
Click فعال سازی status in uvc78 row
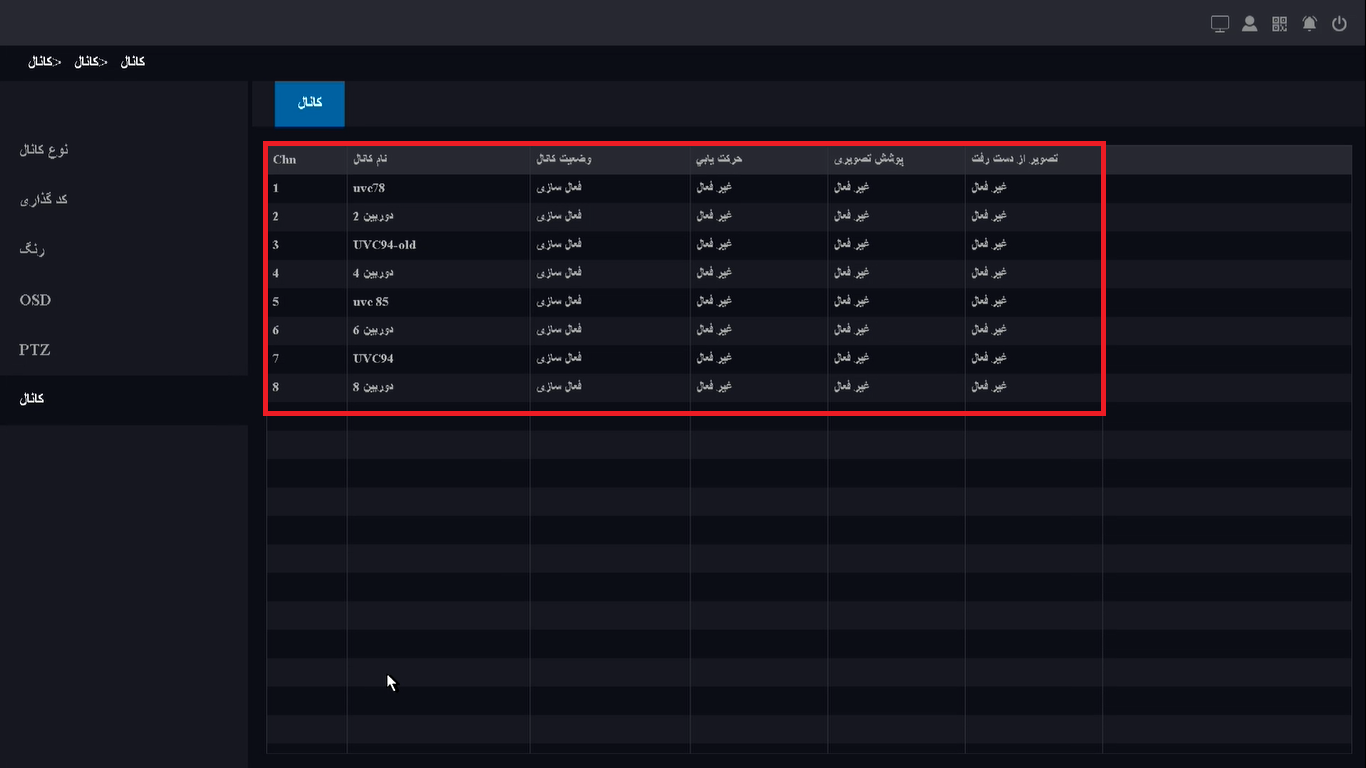tap(560, 188)
